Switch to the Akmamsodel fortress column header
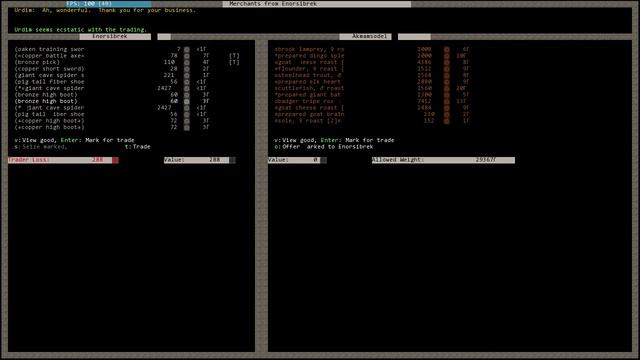The height and width of the screenshot is (360, 640). (x=365, y=36)
